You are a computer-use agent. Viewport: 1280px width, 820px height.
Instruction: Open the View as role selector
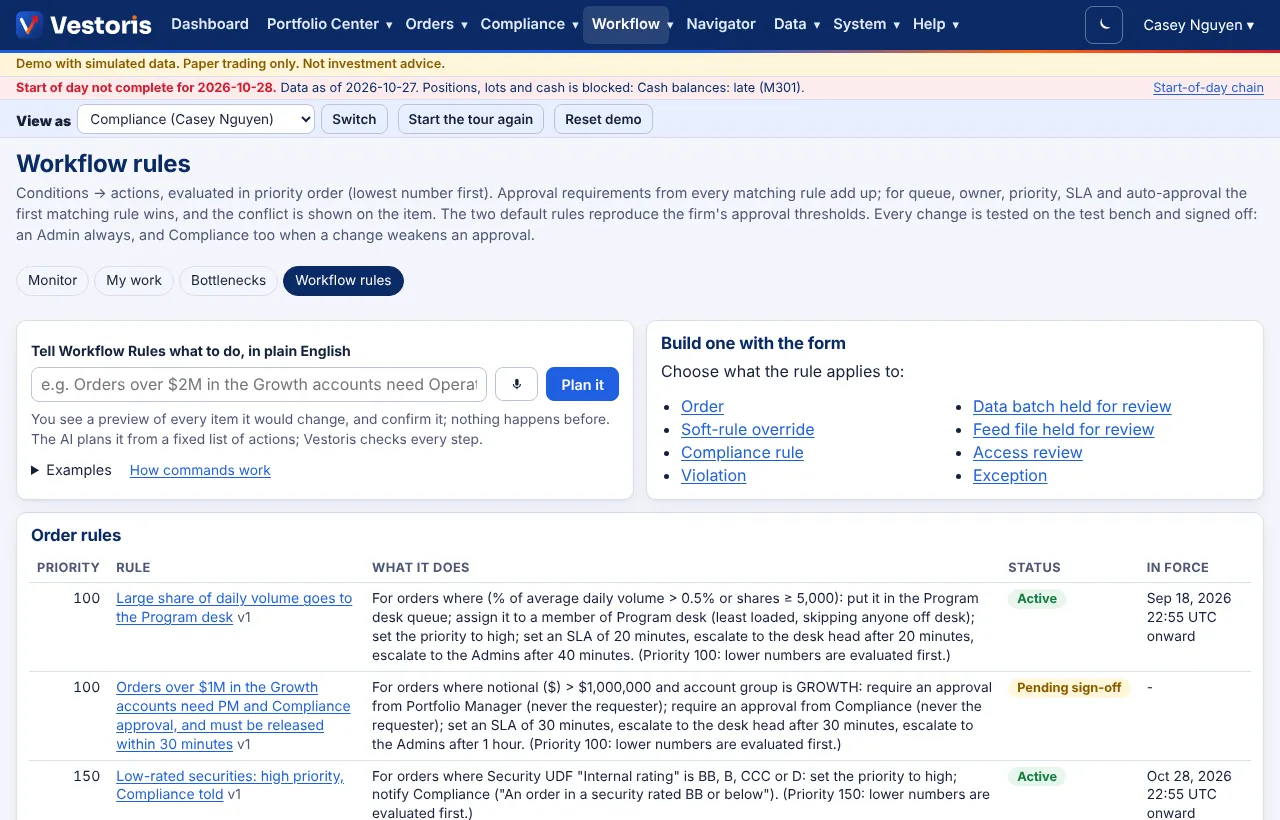click(x=196, y=119)
